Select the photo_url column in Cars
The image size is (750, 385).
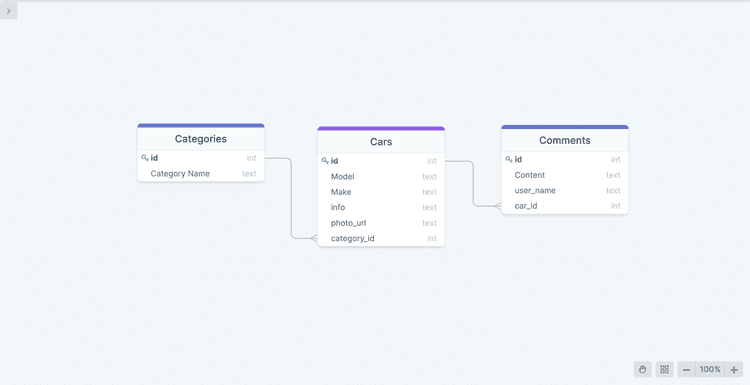coord(381,223)
